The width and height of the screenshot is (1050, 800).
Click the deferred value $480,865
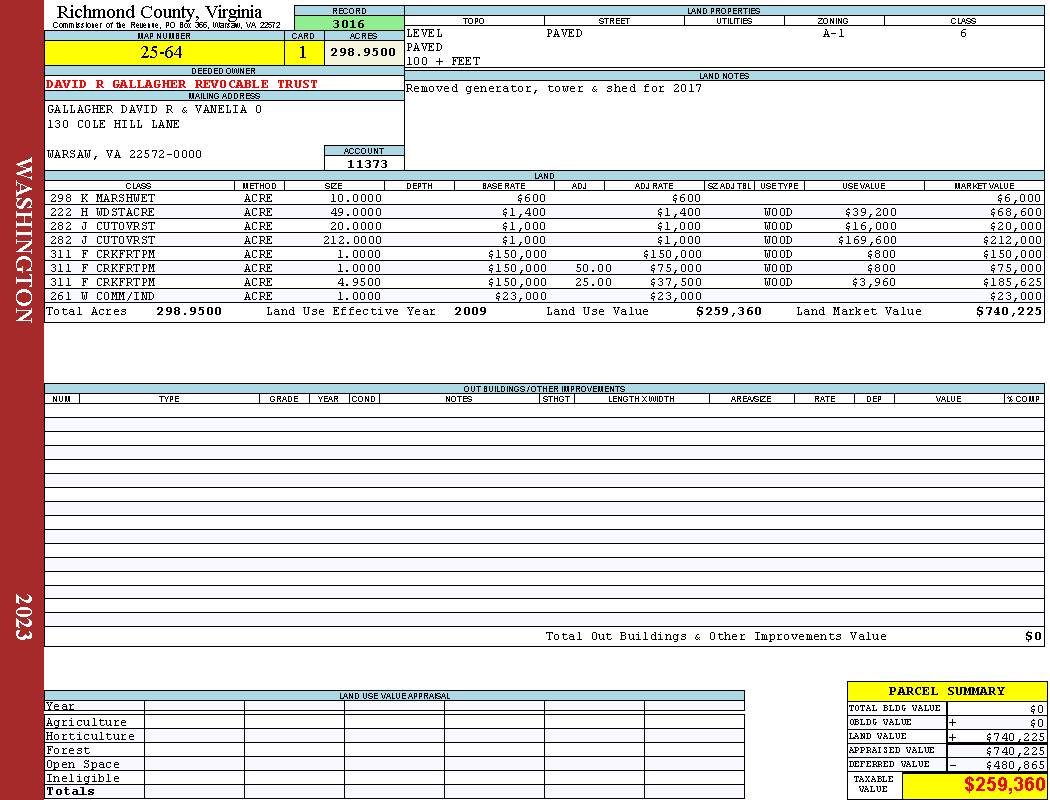tap(1015, 765)
